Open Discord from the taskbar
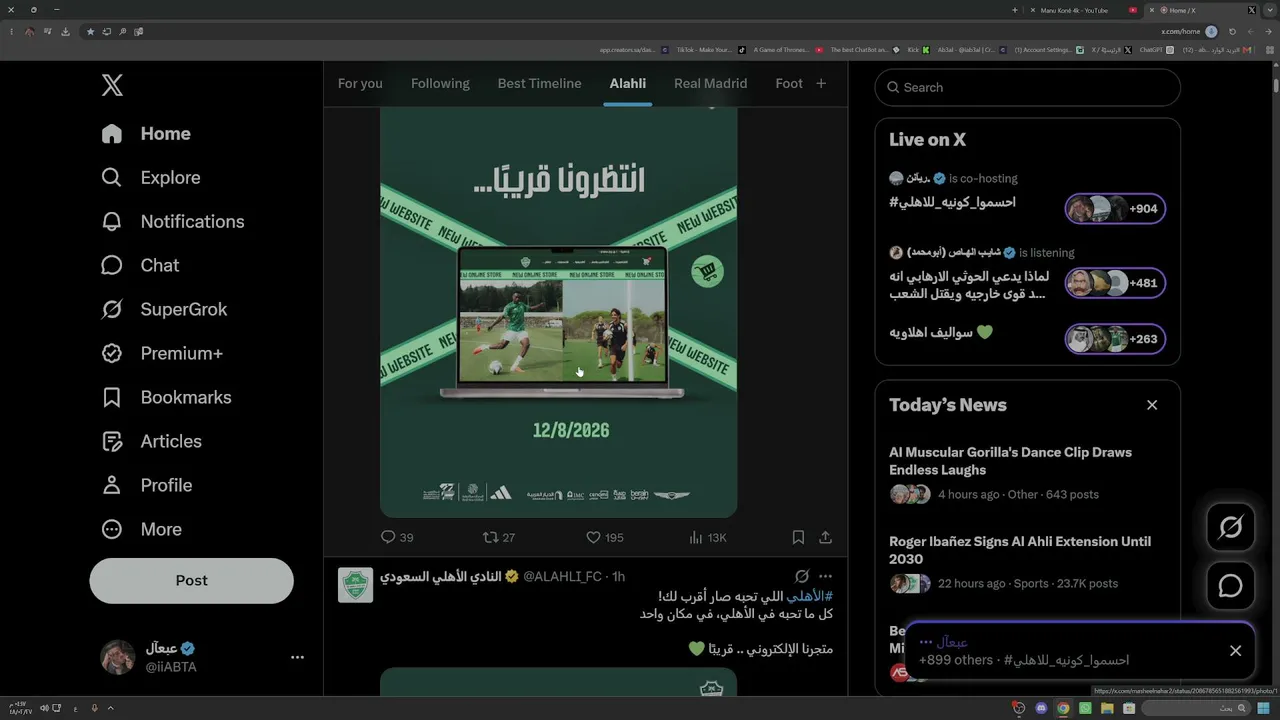1280x720 pixels. tap(1041, 709)
